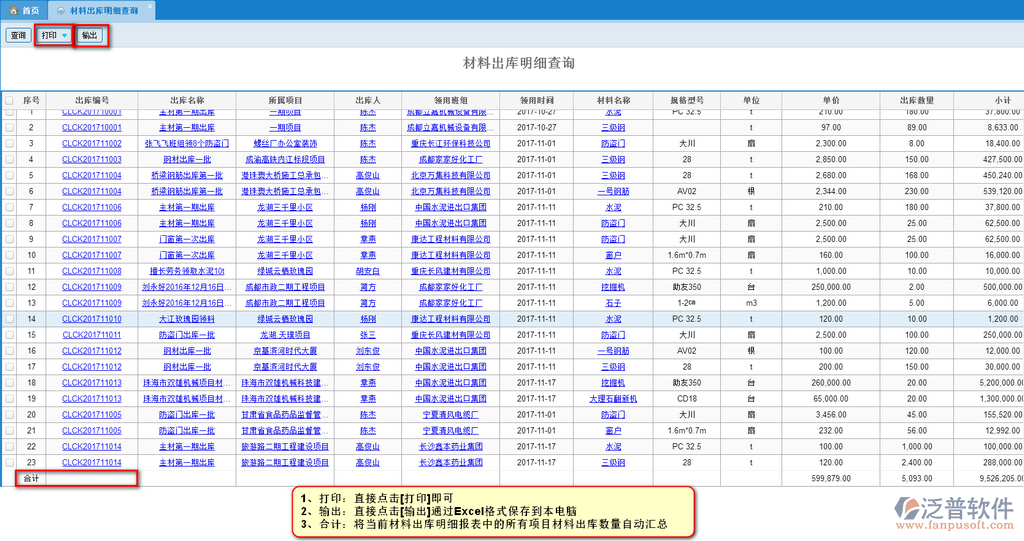The width and height of the screenshot is (1024, 541).
Task: Toggle the select-all checkbox in table header
Action: tap(9, 101)
